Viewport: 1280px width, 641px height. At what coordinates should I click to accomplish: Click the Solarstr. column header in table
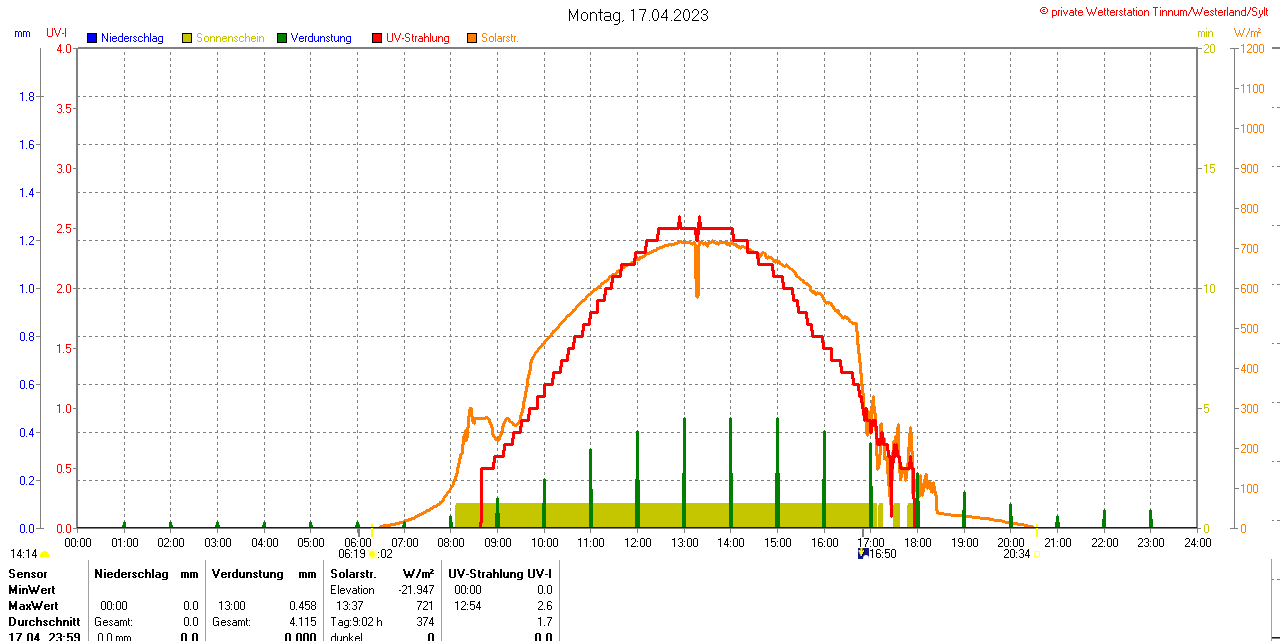(353, 574)
